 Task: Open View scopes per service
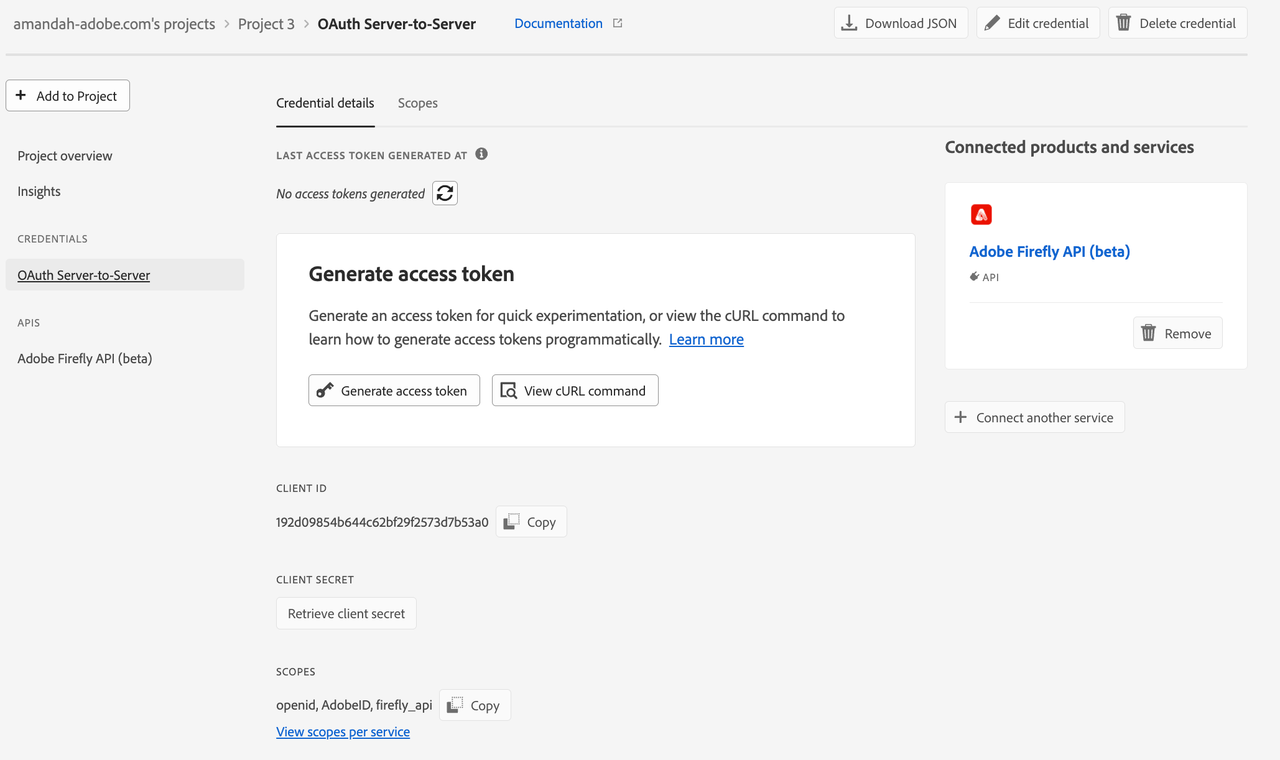tap(342, 731)
